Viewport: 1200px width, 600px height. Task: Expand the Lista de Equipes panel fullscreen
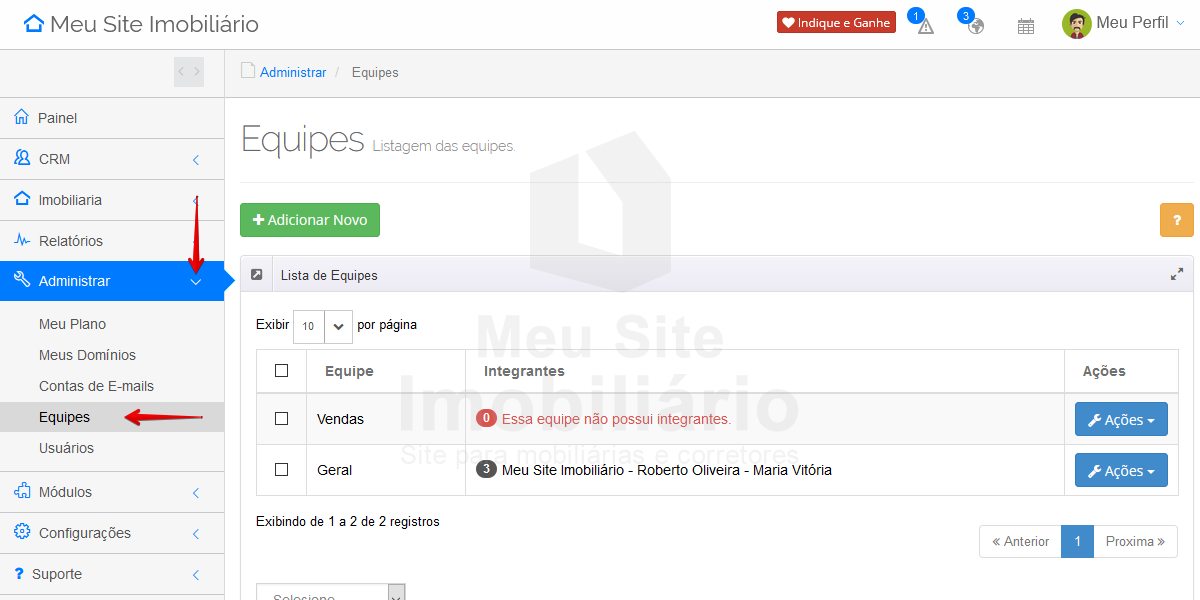coord(1177,275)
